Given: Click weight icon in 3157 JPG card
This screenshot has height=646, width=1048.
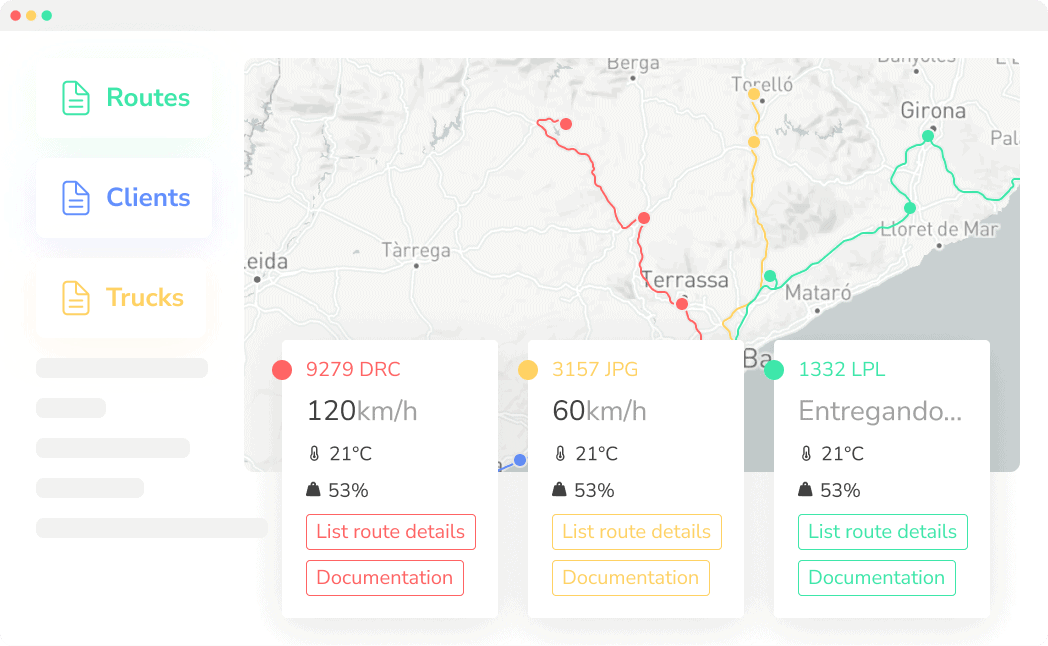Looking at the screenshot, I should click(560, 490).
